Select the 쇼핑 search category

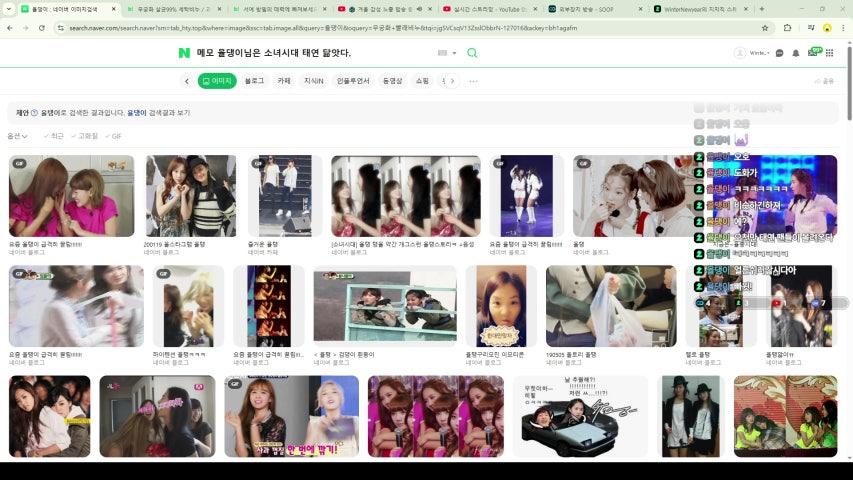click(x=422, y=81)
